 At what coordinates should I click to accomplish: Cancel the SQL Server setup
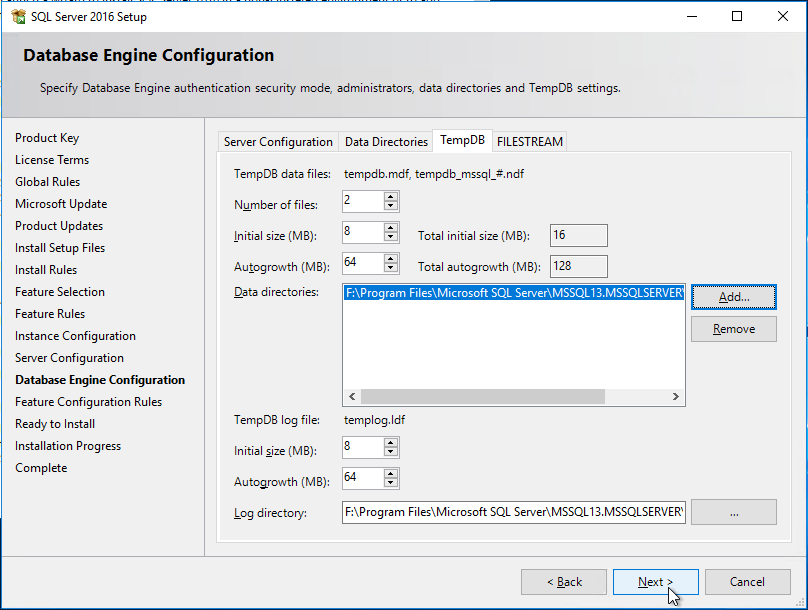[747, 582]
